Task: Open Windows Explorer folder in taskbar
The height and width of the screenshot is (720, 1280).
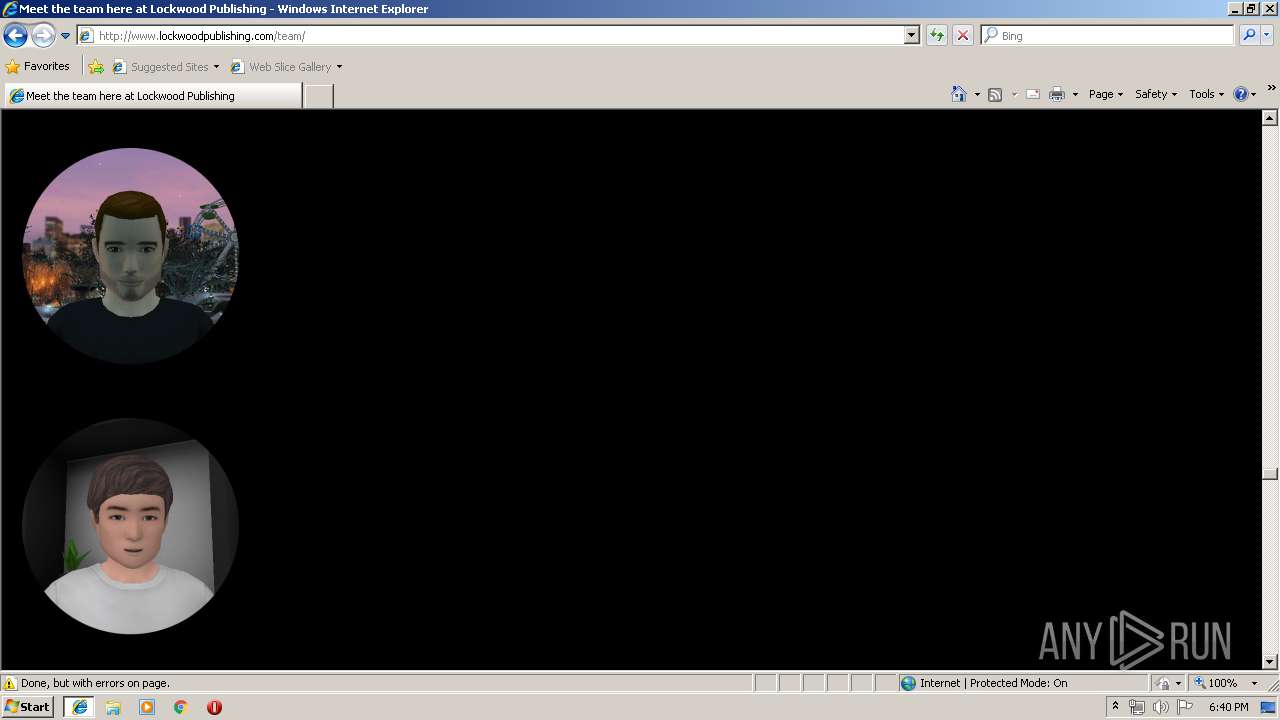Action: (113, 707)
